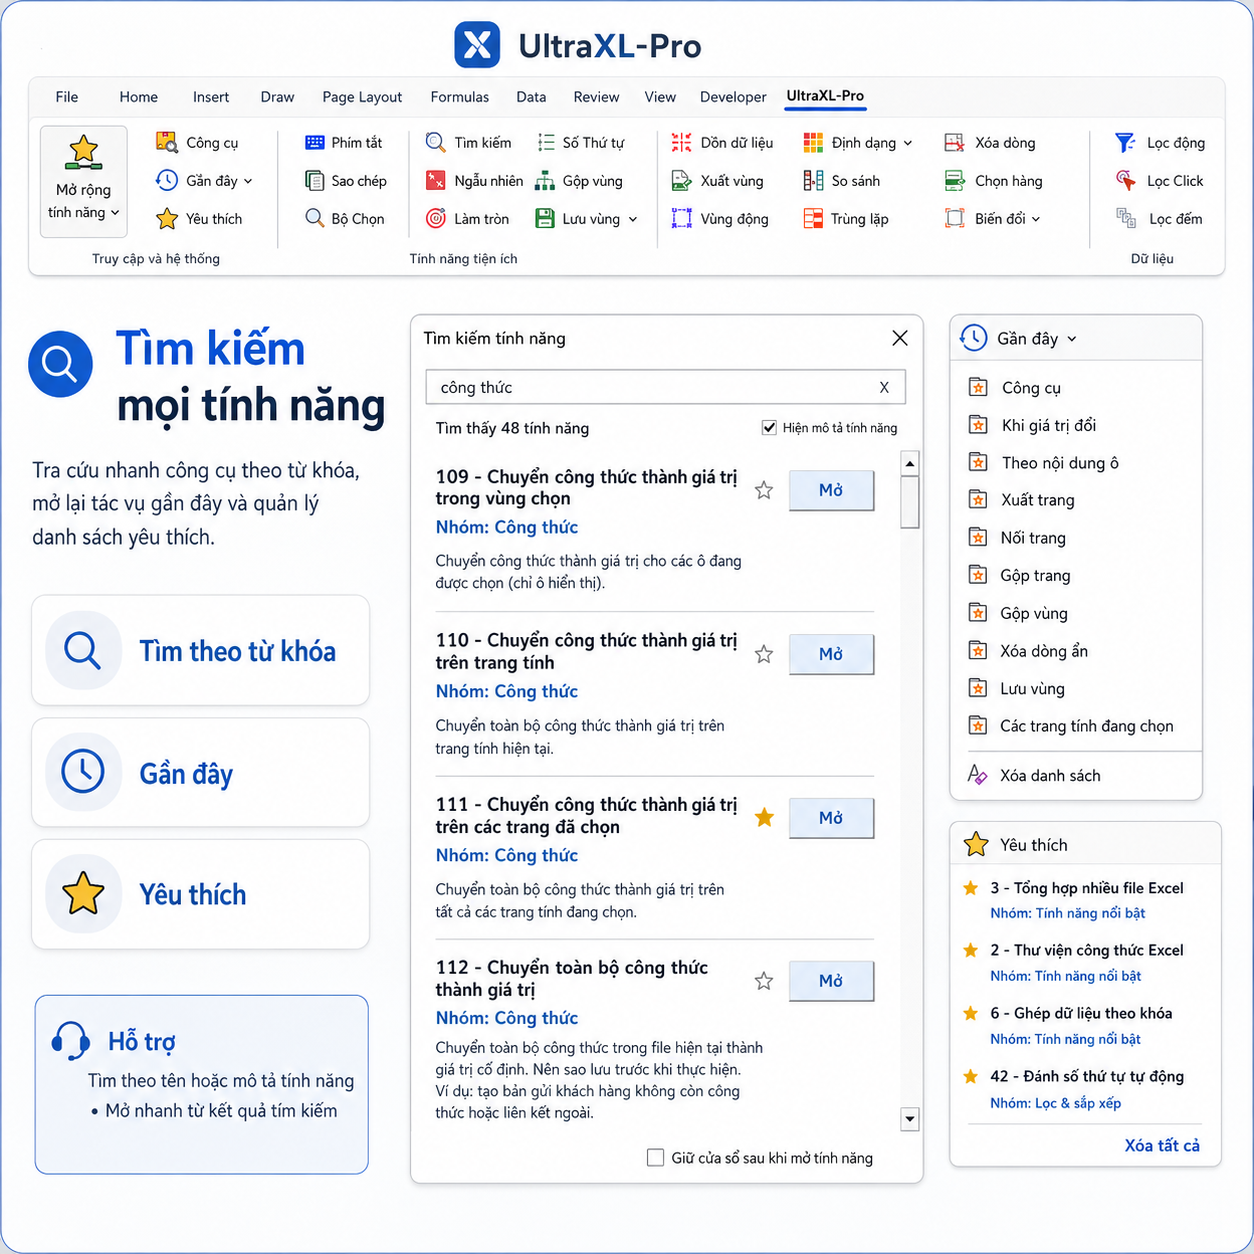The height and width of the screenshot is (1254, 1254).
Task: Click the So sánh icon
Action: [x=813, y=180]
